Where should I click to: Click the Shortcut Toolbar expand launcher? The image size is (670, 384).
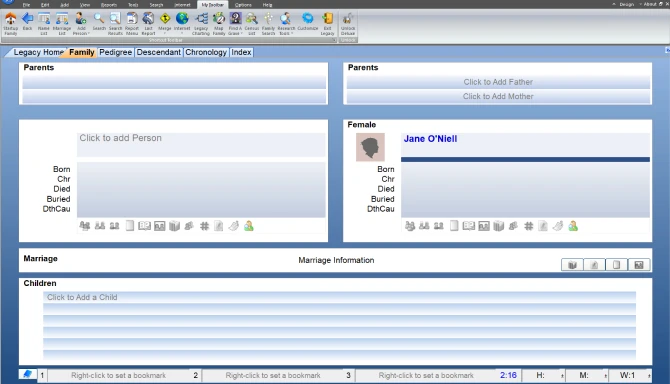(334, 40)
